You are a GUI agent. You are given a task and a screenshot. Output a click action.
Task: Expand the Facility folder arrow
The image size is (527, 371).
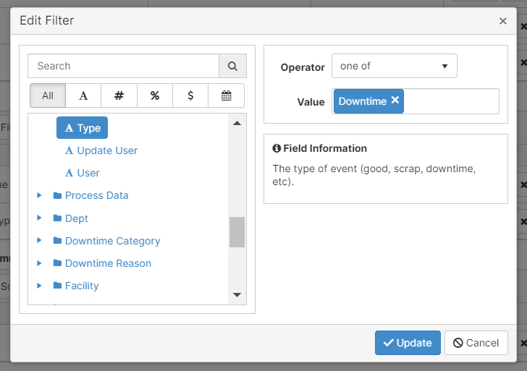(39, 285)
